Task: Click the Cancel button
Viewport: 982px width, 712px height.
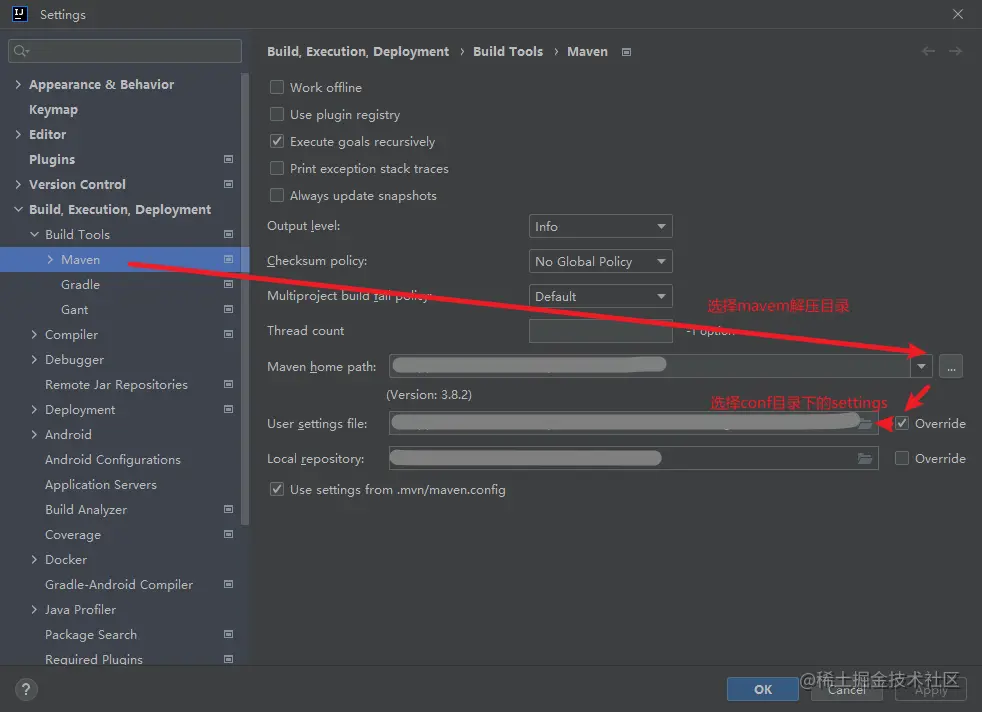Action: tap(847, 689)
